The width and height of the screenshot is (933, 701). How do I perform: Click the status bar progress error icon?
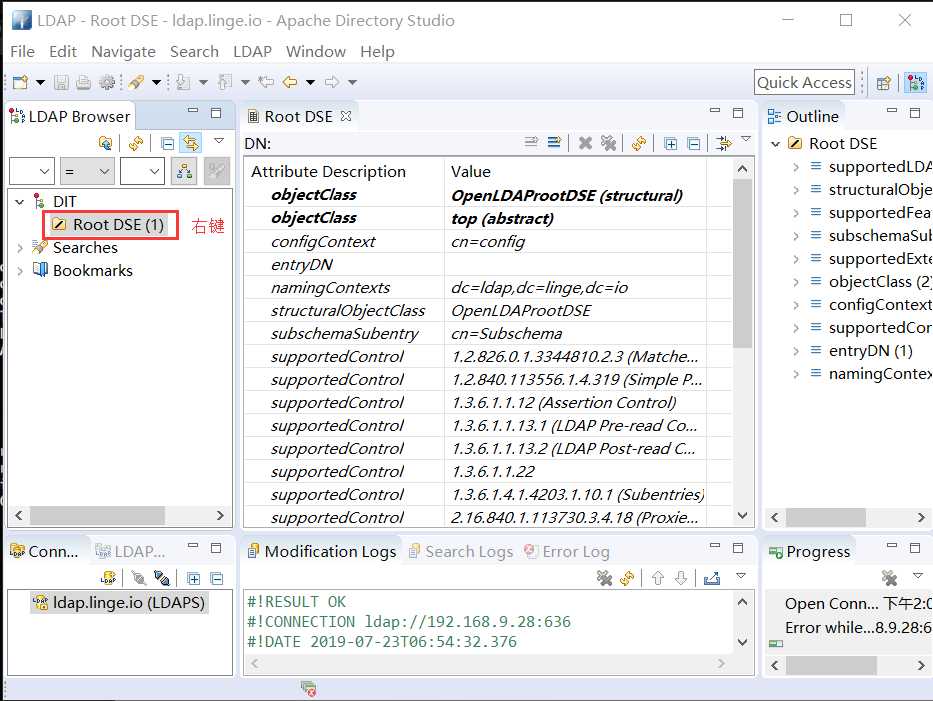coord(308,689)
